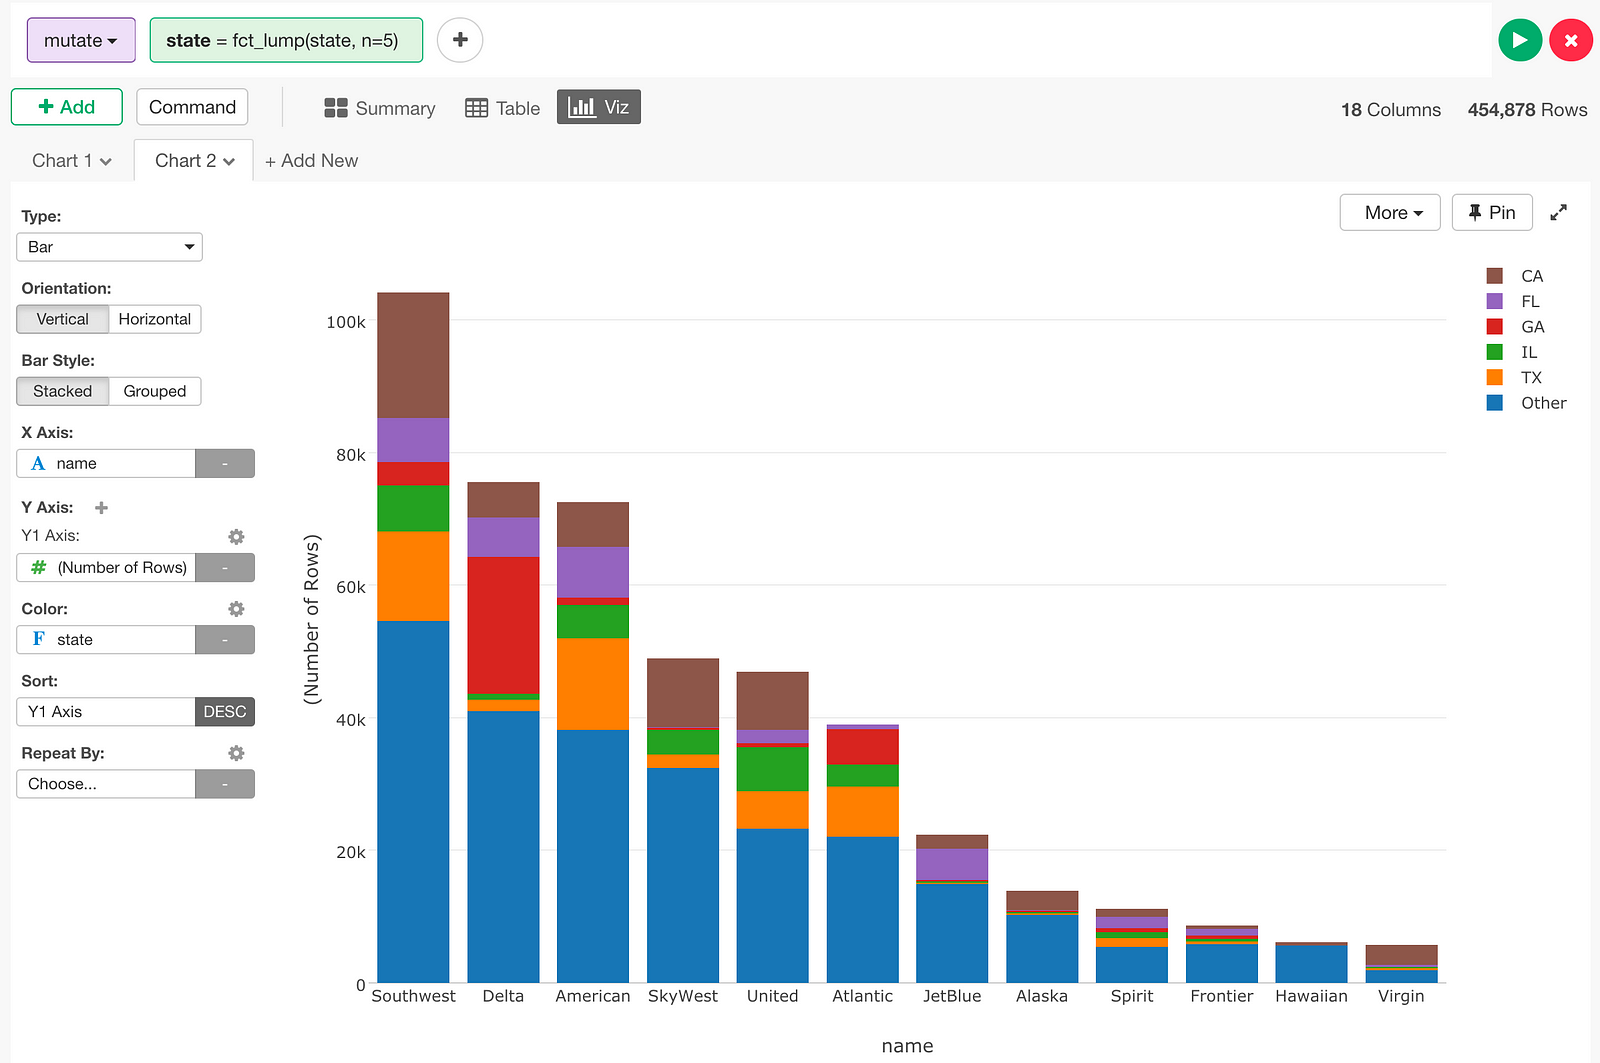This screenshot has height=1063, width=1600.
Task: Add another Y Axis with plus icon
Action: (101, 508)
